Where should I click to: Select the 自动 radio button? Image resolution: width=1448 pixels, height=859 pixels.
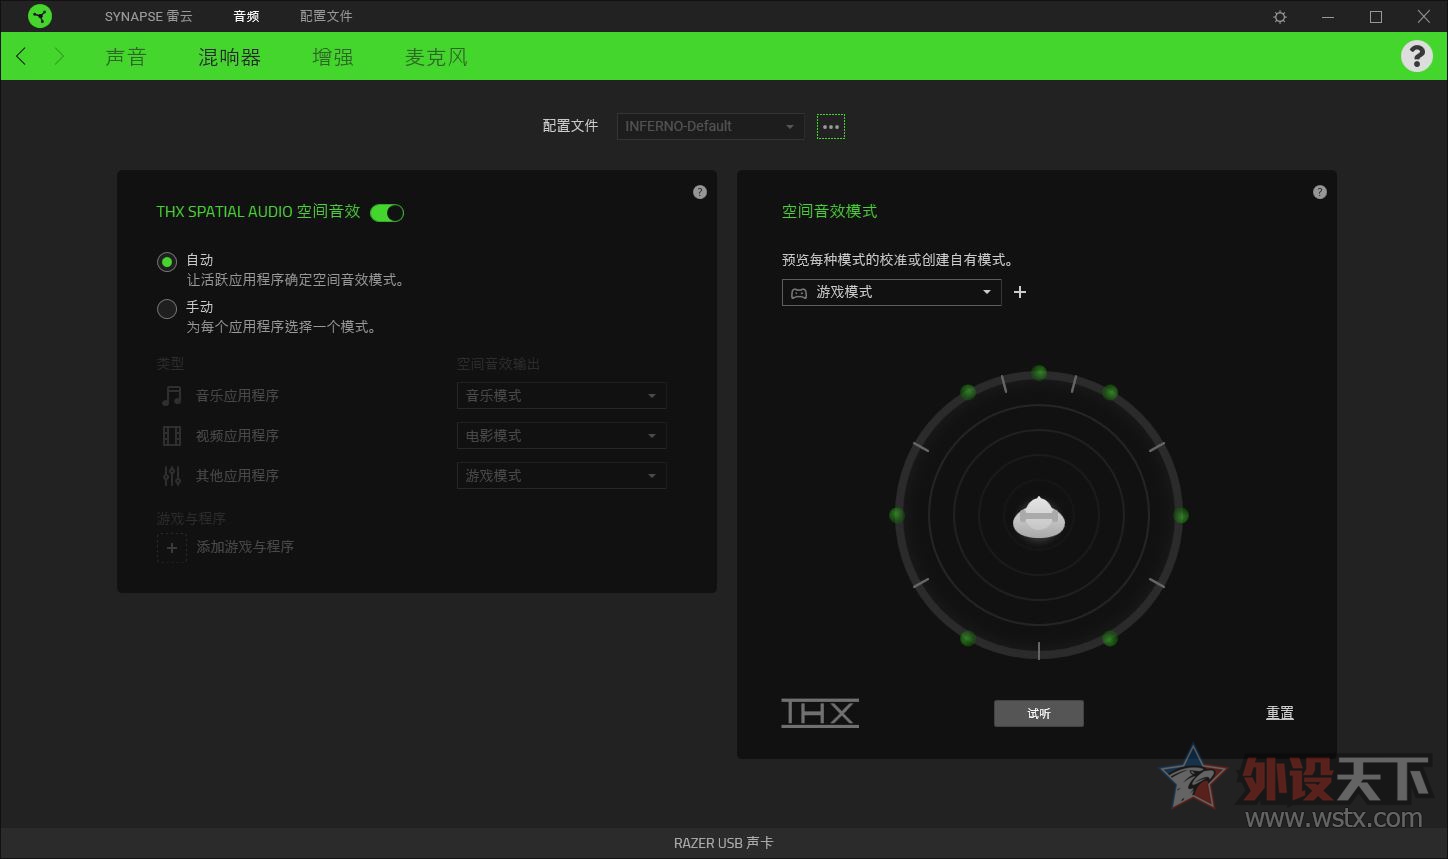pyautogui.click(x=167, y=262)
